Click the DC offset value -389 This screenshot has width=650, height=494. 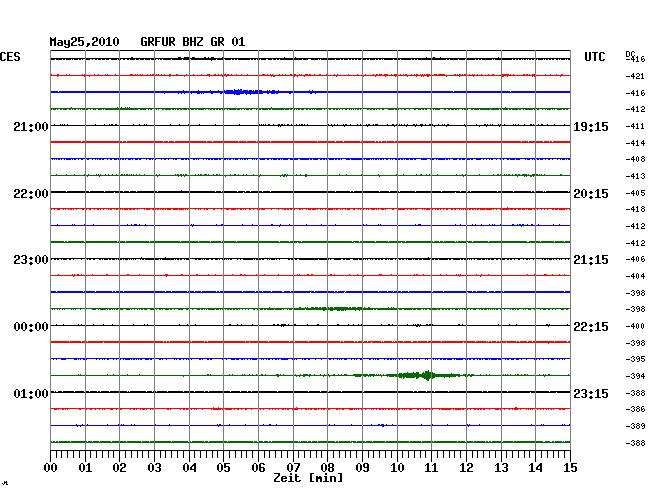tap(635, 426)
